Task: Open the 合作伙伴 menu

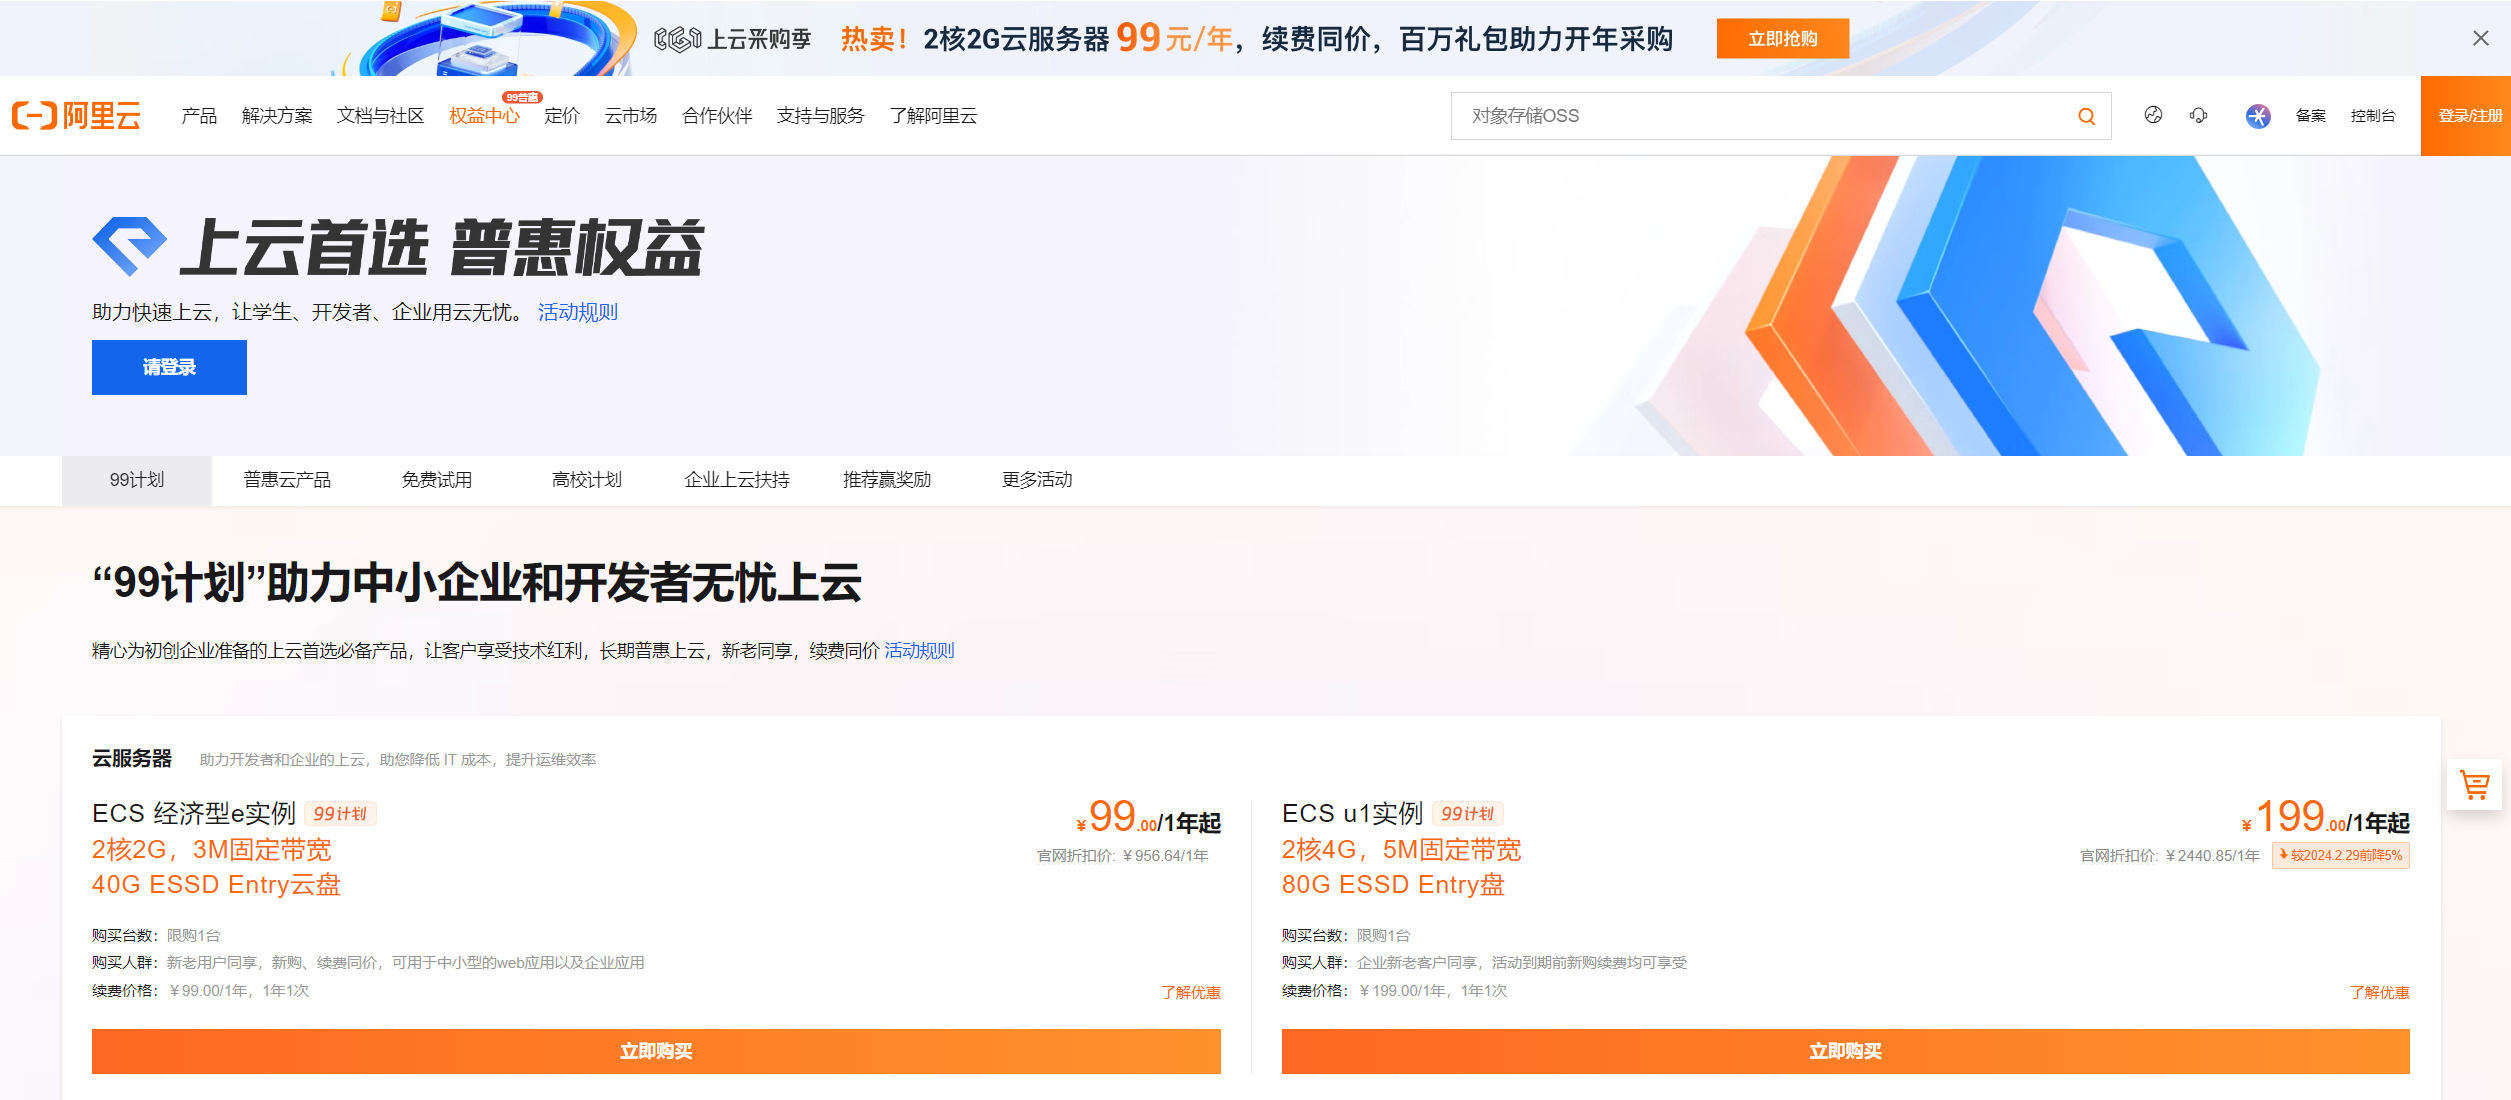Action: pos(717,116)
